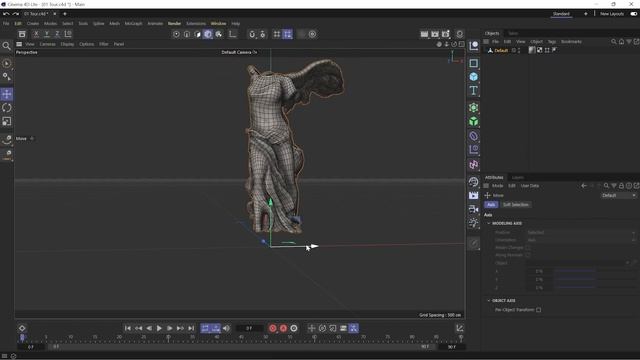
Task: Toggle timeline sound speaker button
Action: (227, 328)
